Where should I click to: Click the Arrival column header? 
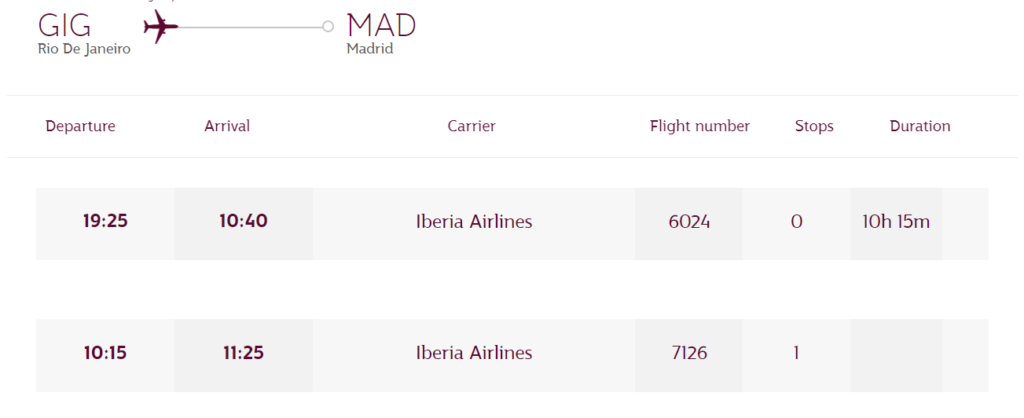[227, 126]
